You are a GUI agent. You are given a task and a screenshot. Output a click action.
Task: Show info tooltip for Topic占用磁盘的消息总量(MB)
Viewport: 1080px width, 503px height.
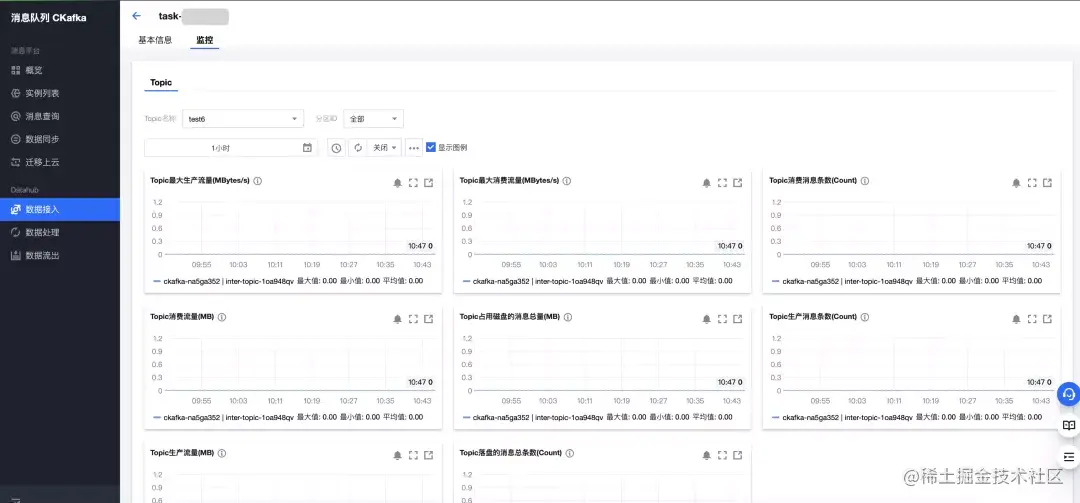pos(567,317)
